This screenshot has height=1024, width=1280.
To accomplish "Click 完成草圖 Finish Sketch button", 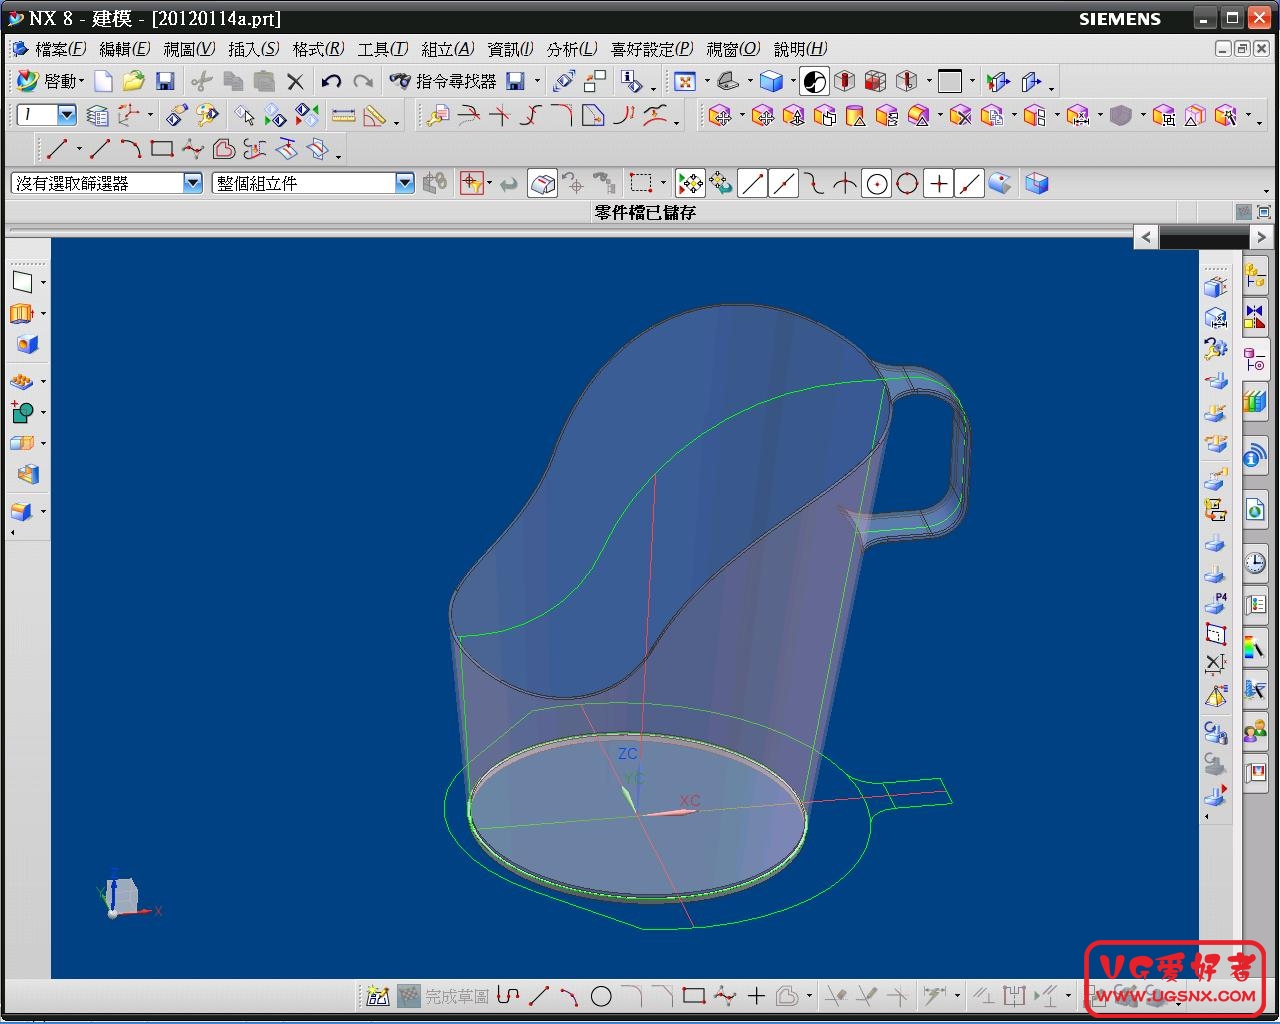I will tap(443, 996).
